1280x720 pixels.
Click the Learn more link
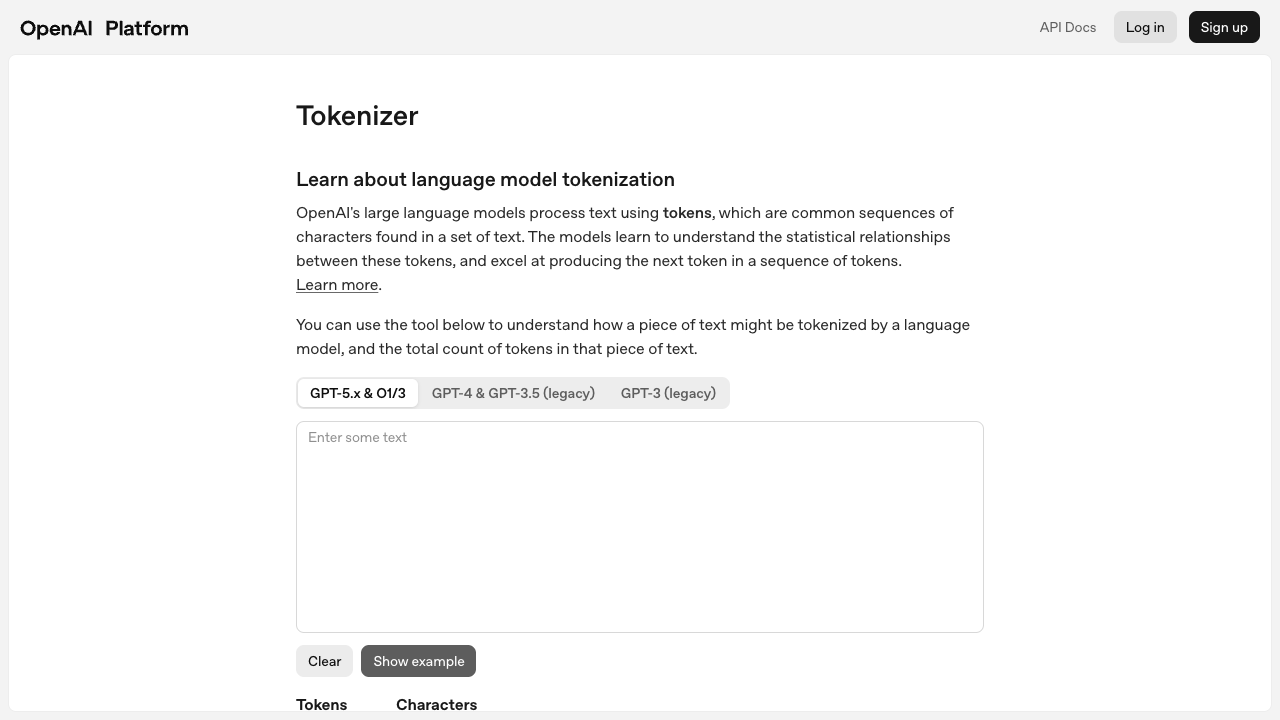336,285
